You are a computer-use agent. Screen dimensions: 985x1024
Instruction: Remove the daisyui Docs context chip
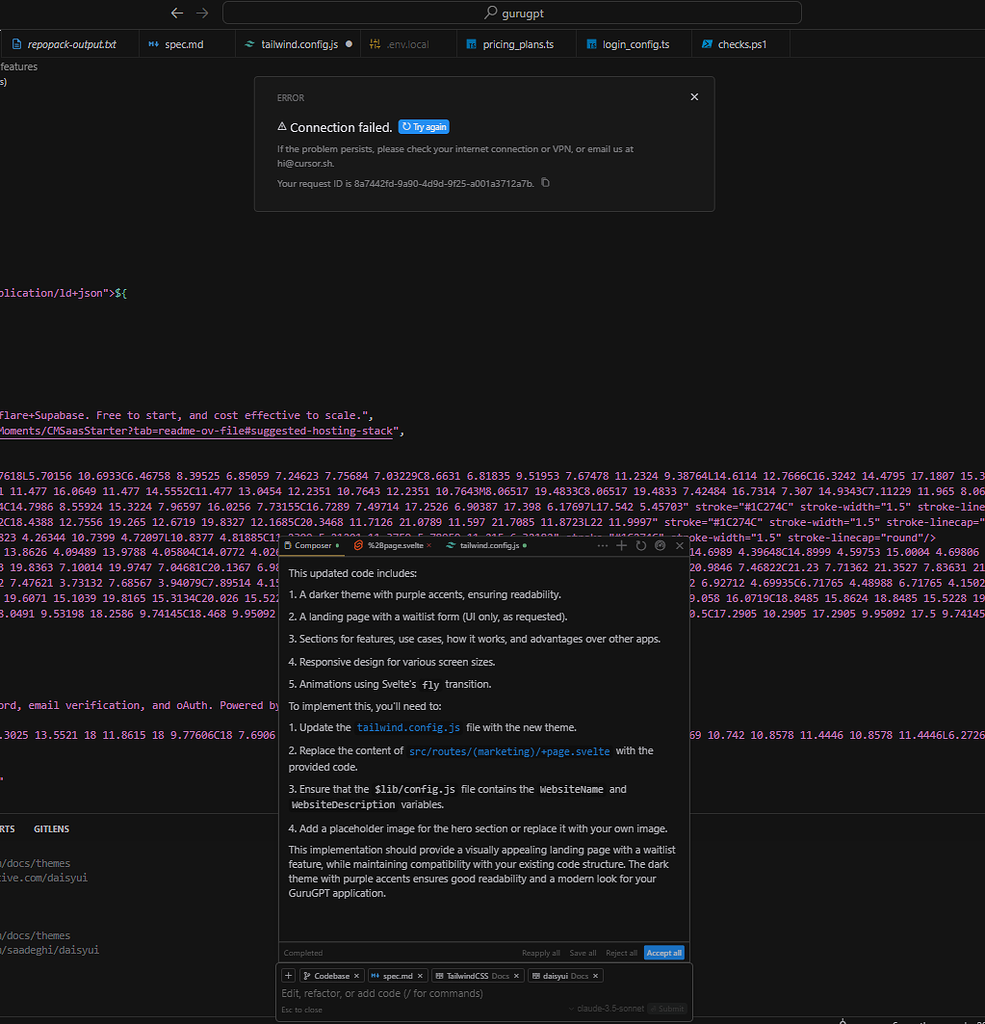(595, 975)
